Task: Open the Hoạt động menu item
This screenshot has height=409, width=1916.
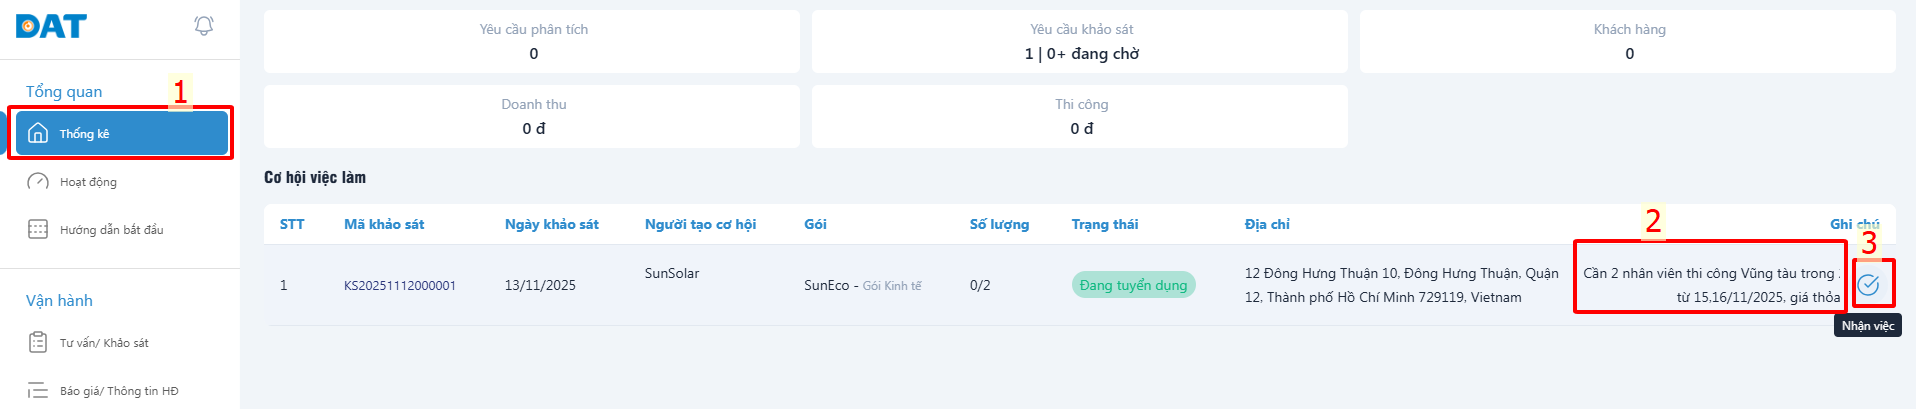Action: tap(88, 182)
